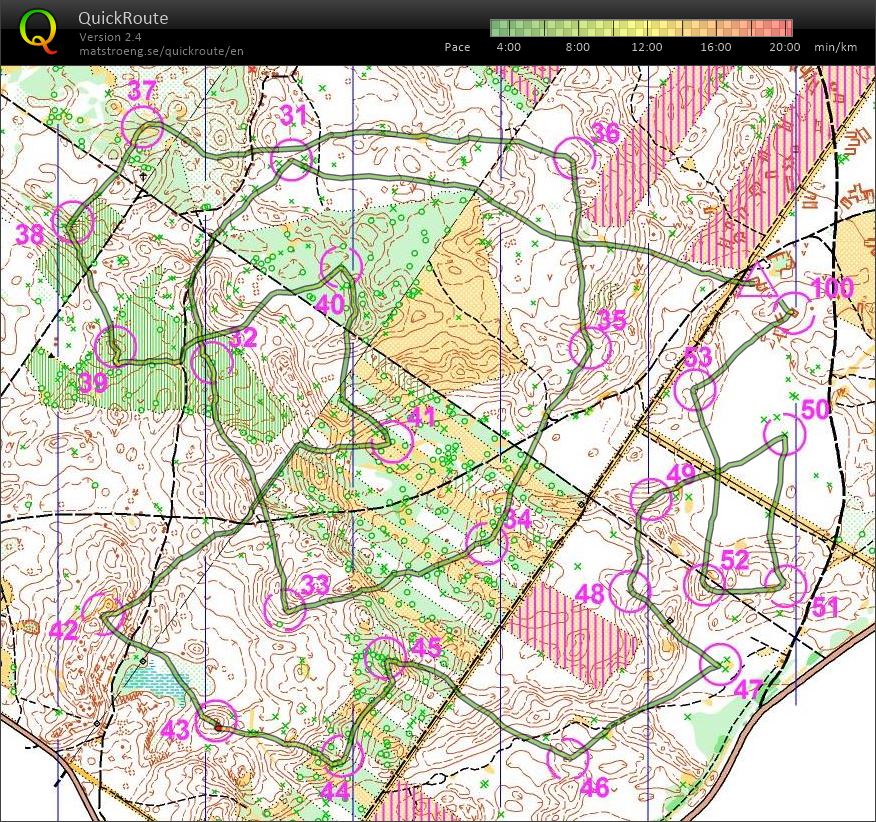Pick control circle 43 marker
Screen dimensions: 876x822
point(216,721)
